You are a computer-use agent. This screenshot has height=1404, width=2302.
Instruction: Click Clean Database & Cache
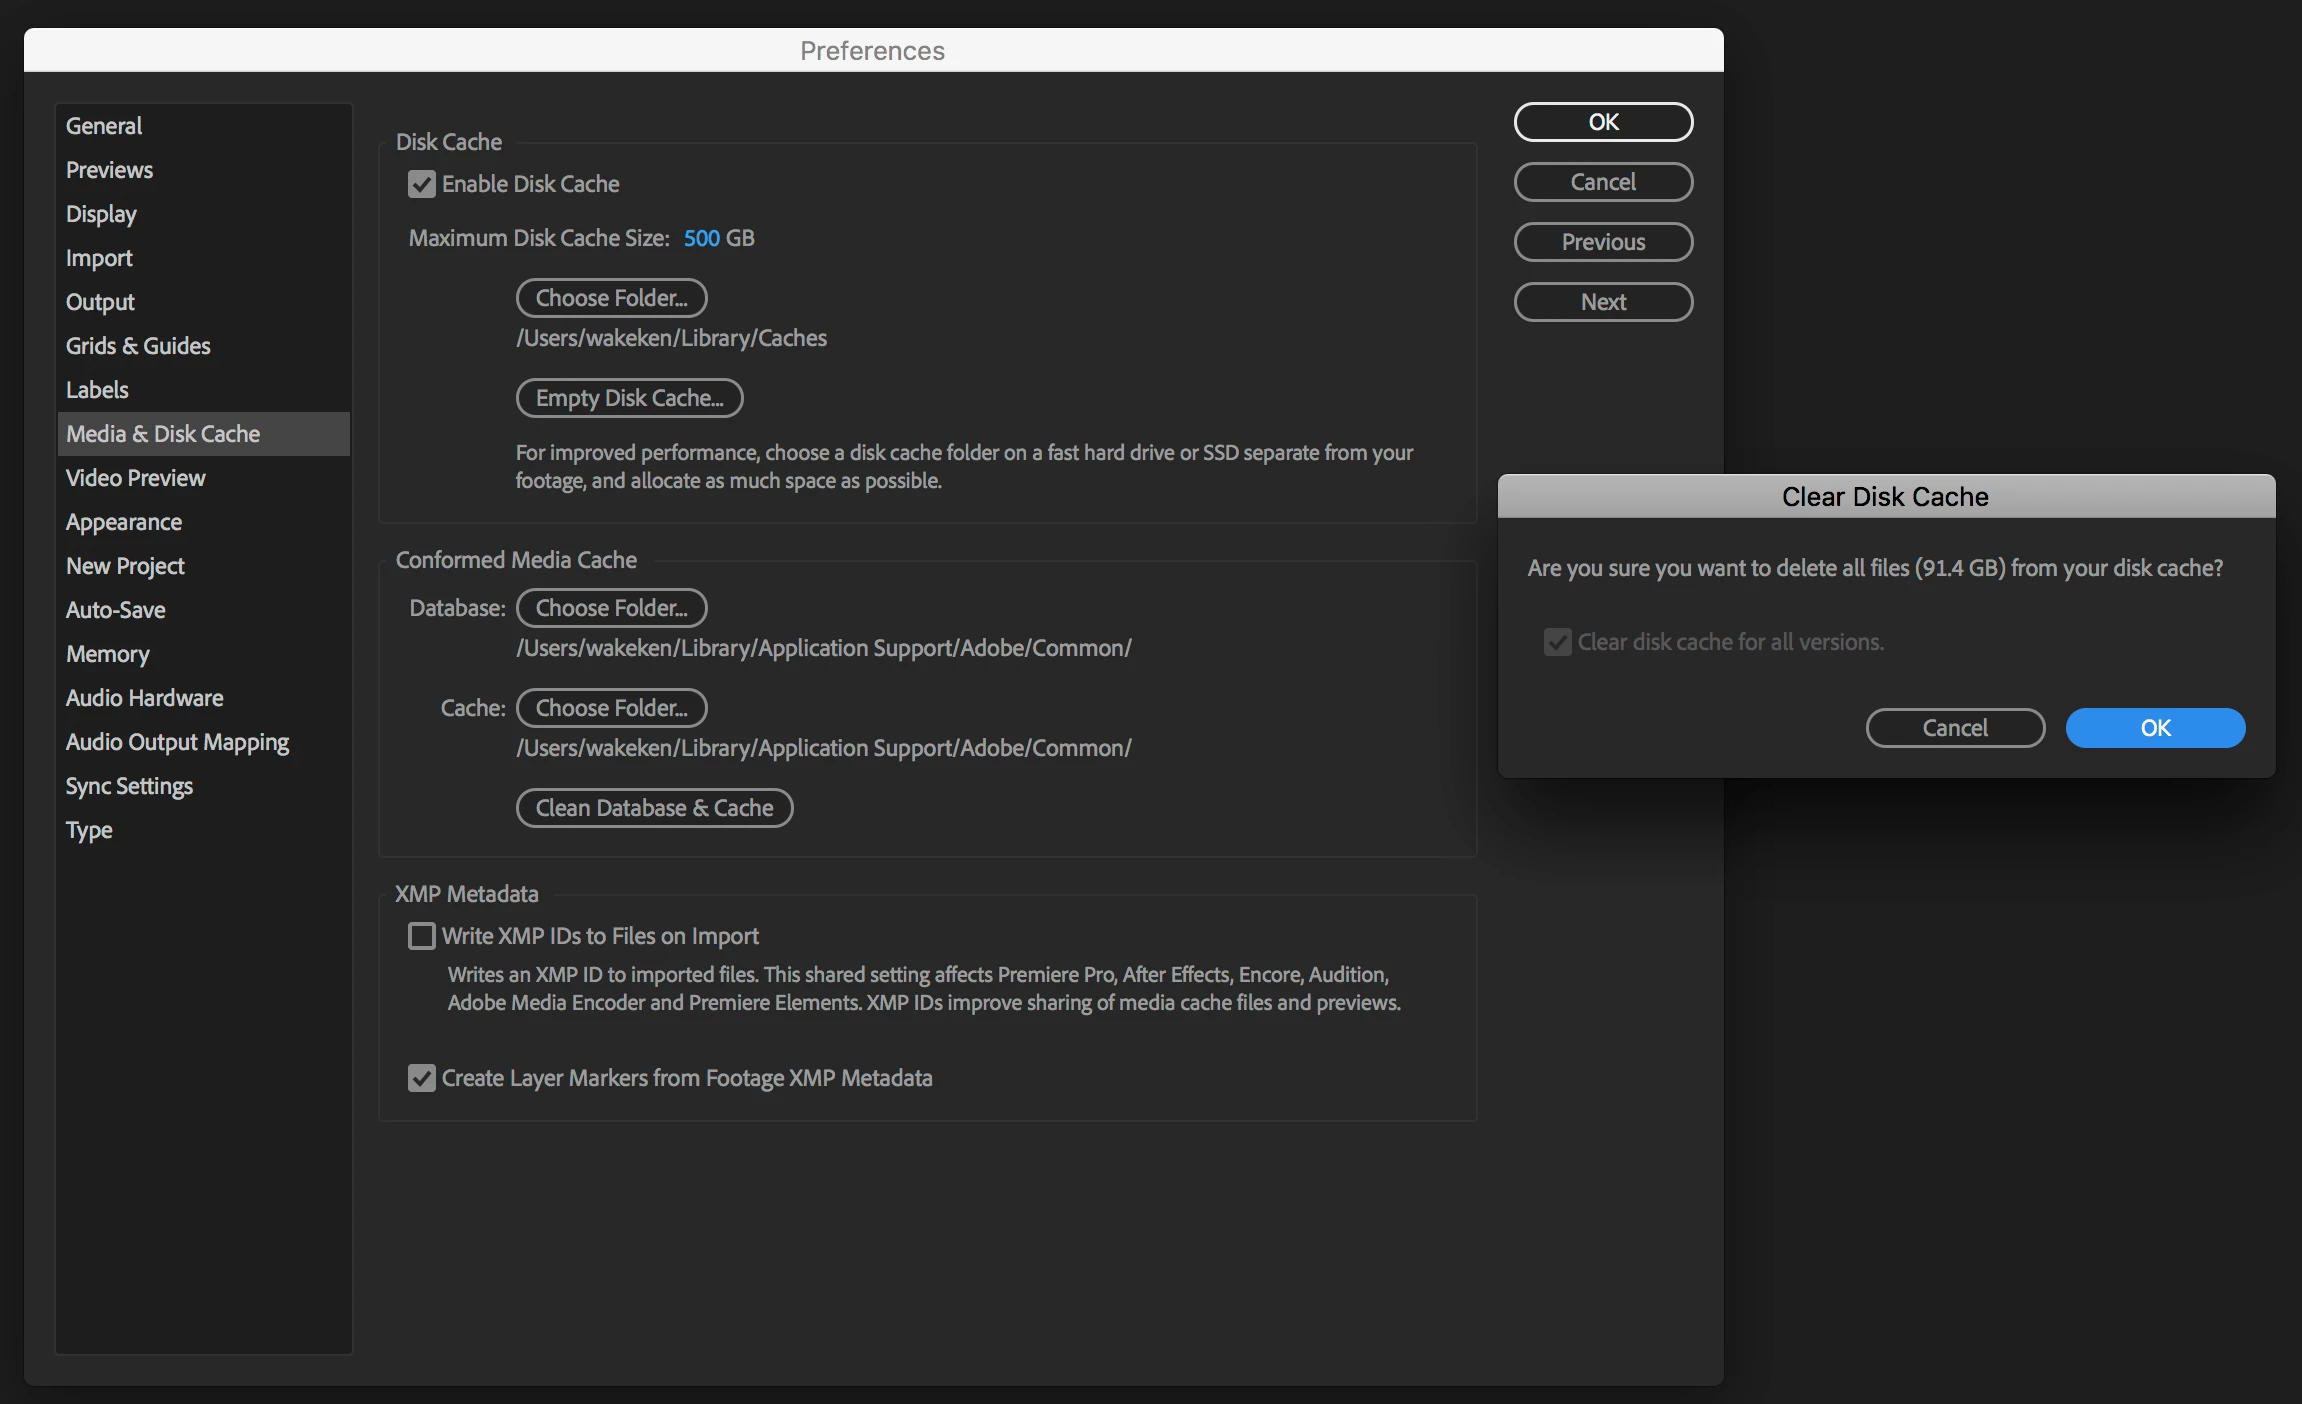point(654,808)
